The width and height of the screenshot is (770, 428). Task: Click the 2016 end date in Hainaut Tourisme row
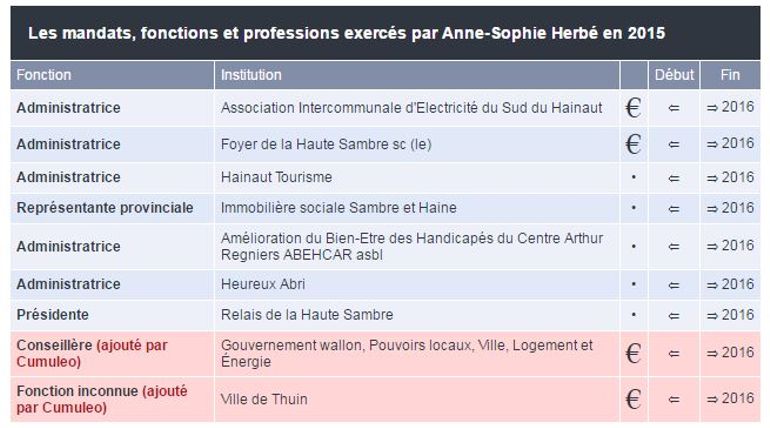731,177
